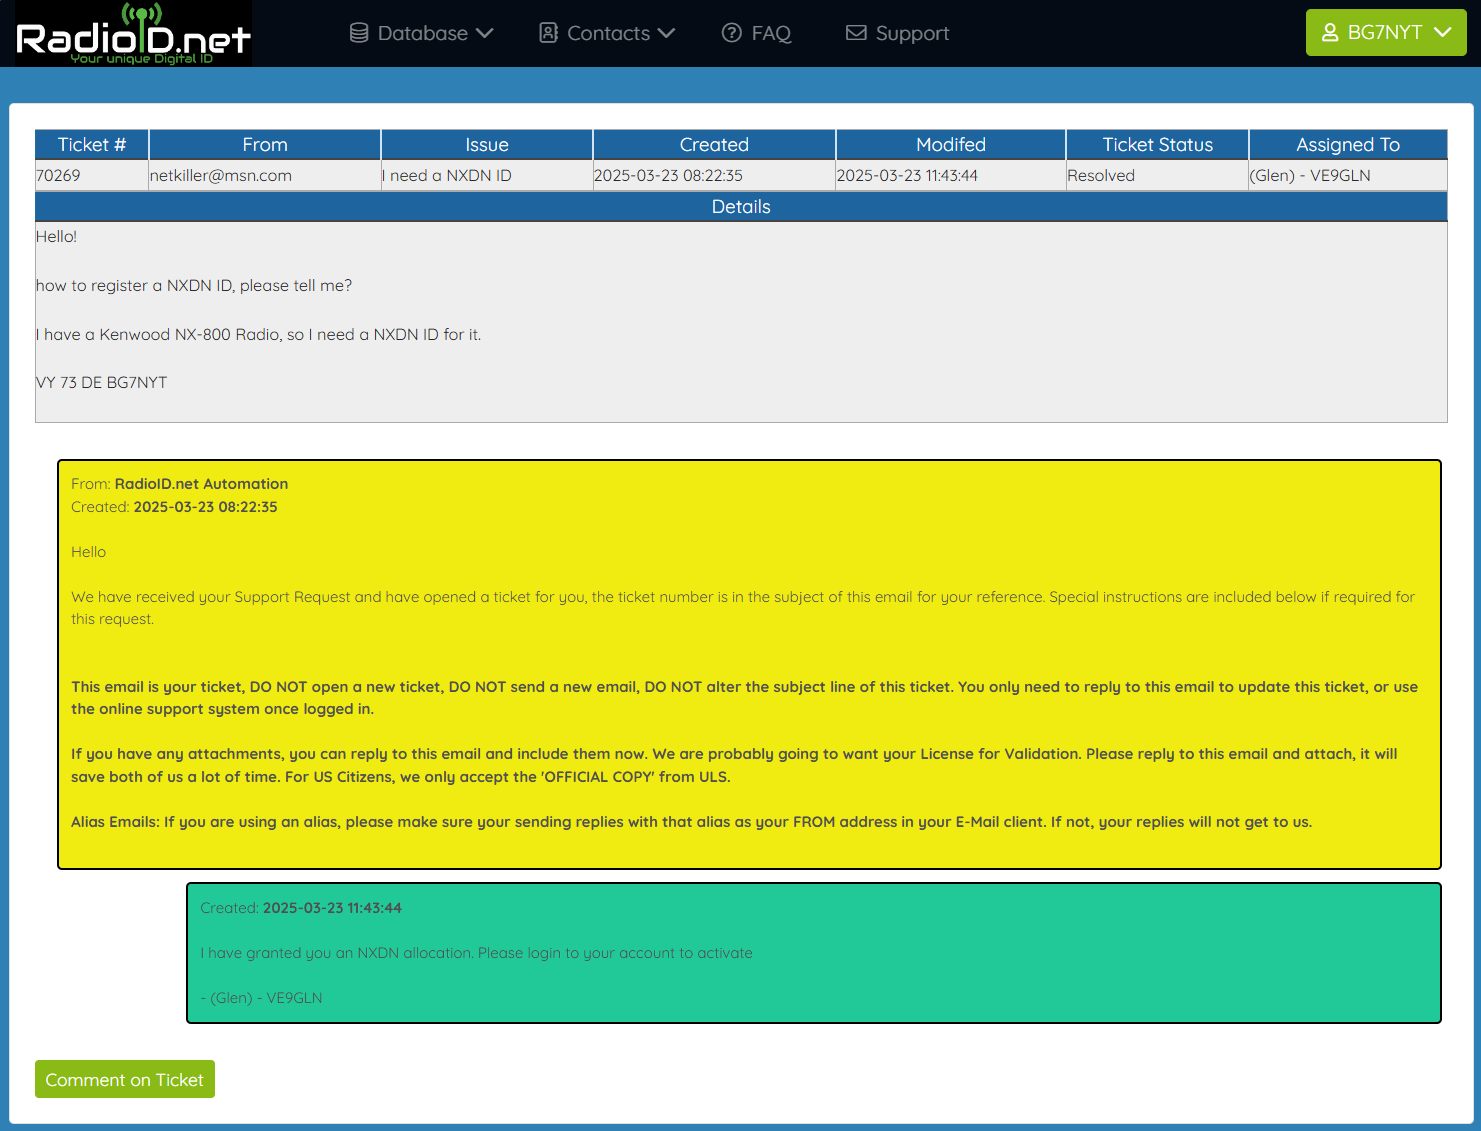Screen dimensions: 1481x1131
Task: Click the Support envelope icon
Action: [856, 33]
